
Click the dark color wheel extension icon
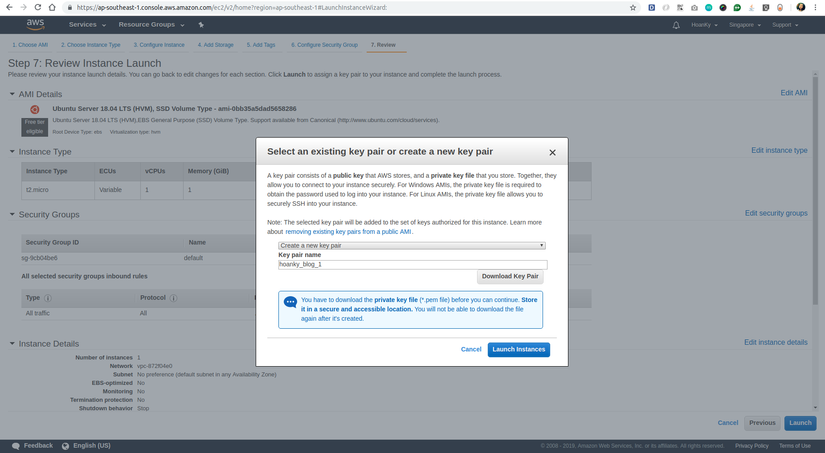[723, 7]
